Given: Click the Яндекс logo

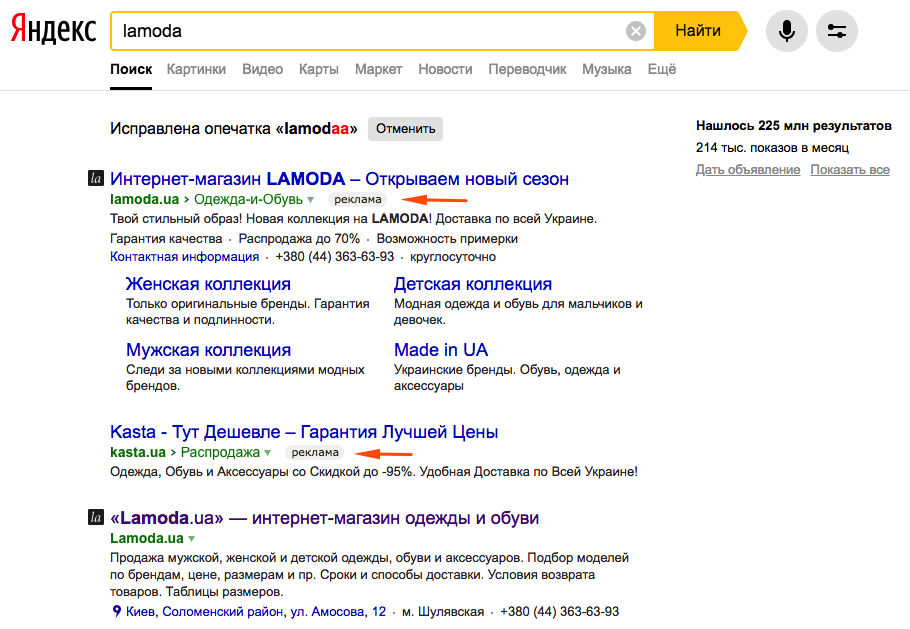Looking at the screenshot, I should click(x=53, y=29).
